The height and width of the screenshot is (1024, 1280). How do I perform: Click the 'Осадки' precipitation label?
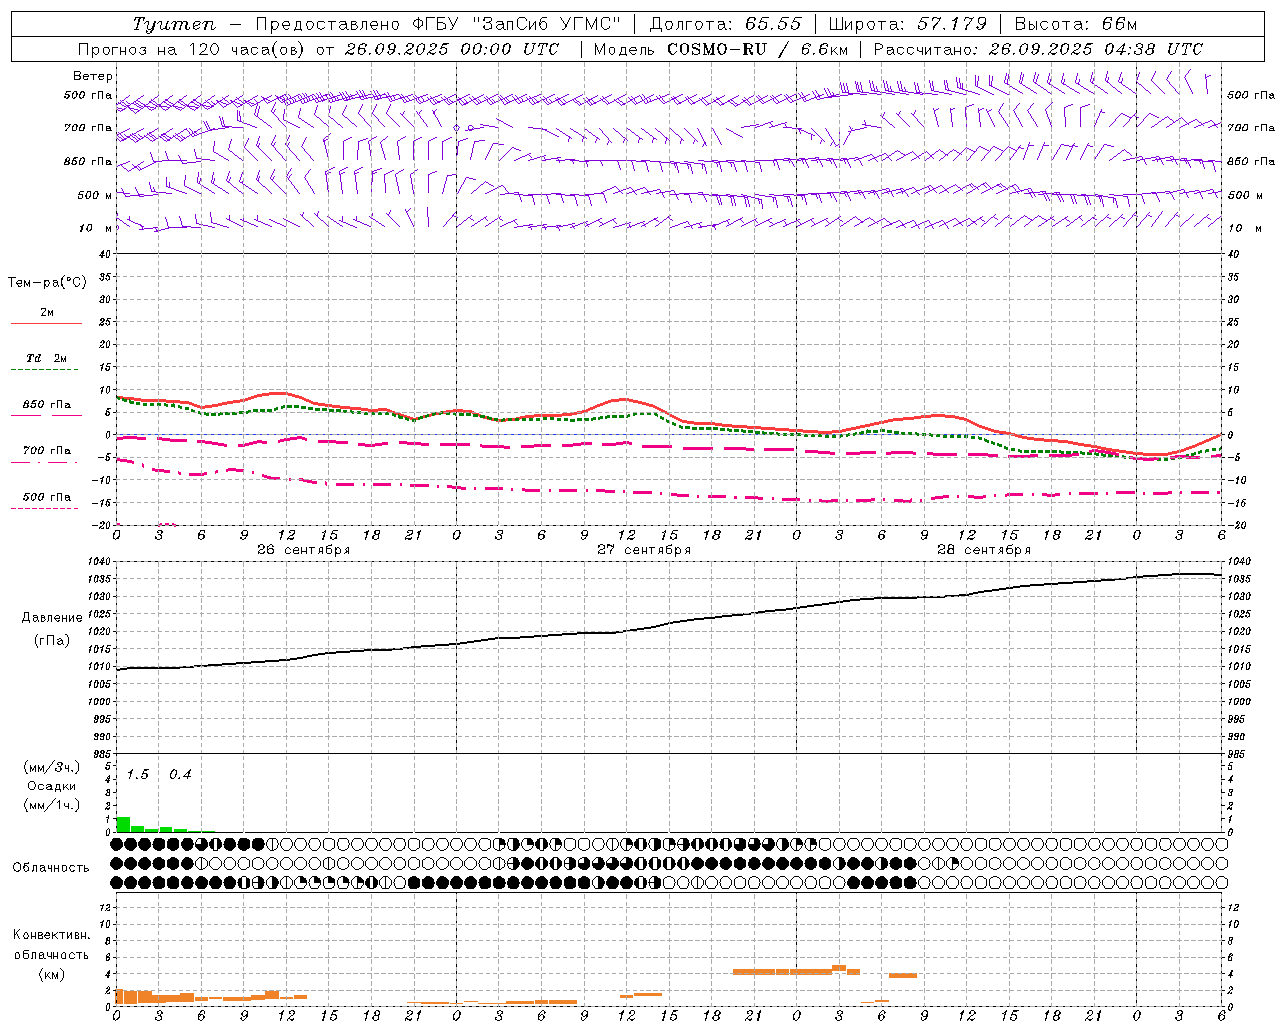tap(52, 786)
